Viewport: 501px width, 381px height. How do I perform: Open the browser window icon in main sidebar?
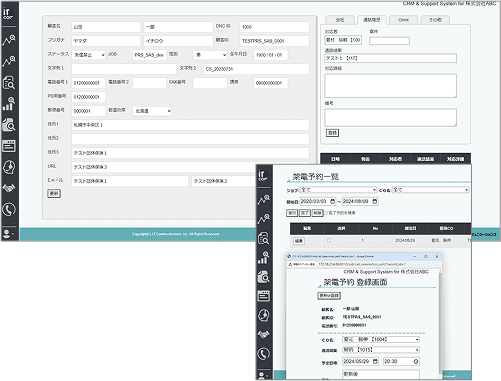click(x=9, y=146)
